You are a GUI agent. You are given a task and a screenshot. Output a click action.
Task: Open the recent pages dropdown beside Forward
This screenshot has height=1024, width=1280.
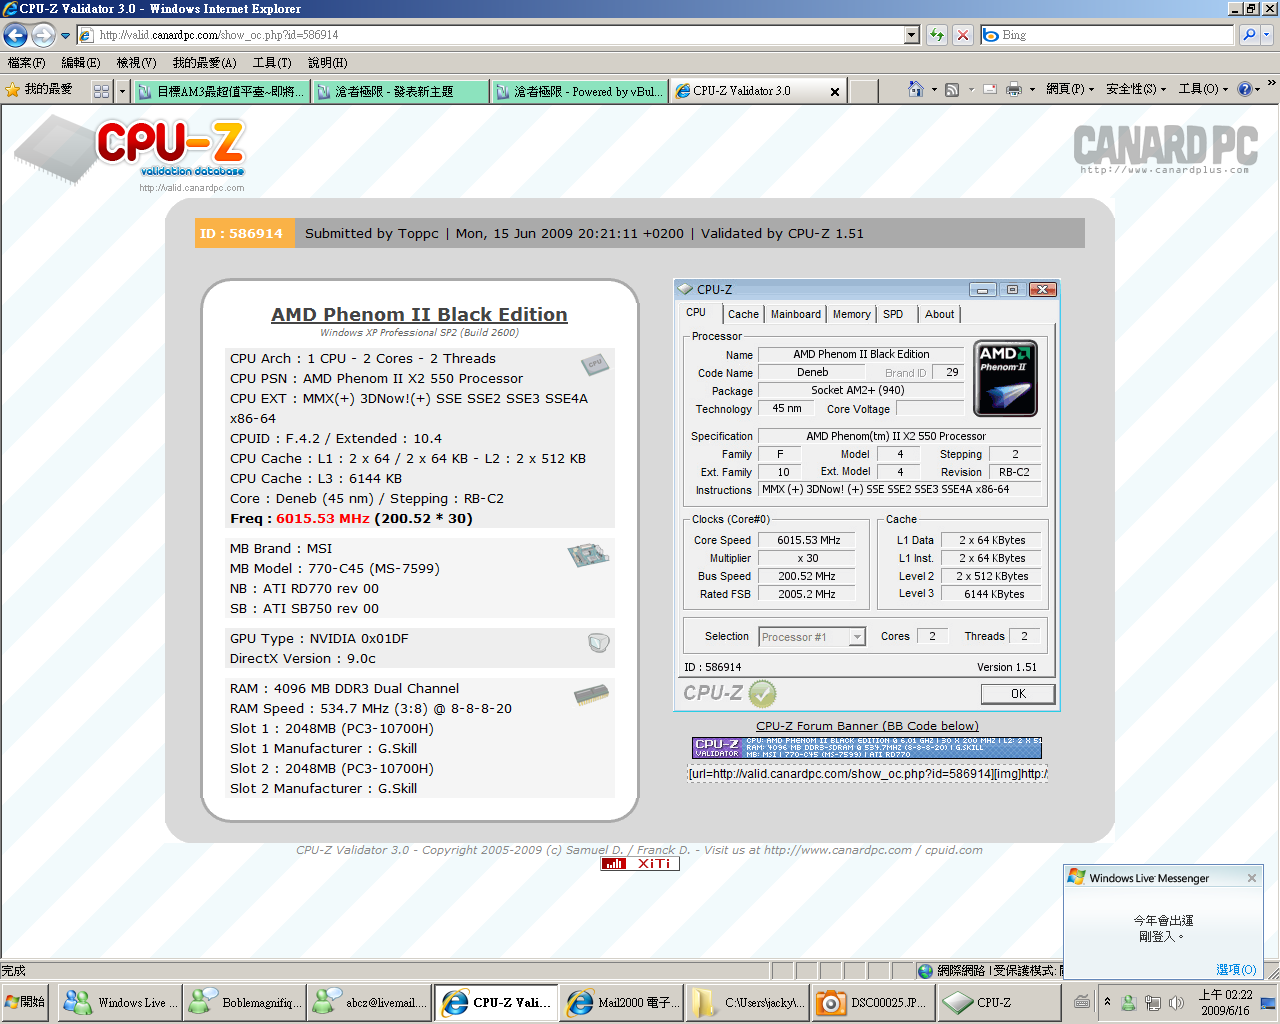pyautogui.click(x=65, y=36)
